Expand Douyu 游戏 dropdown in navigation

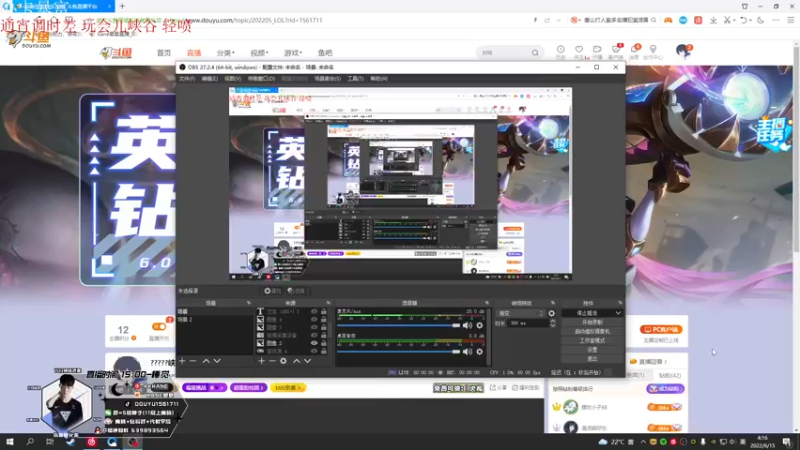293,53
